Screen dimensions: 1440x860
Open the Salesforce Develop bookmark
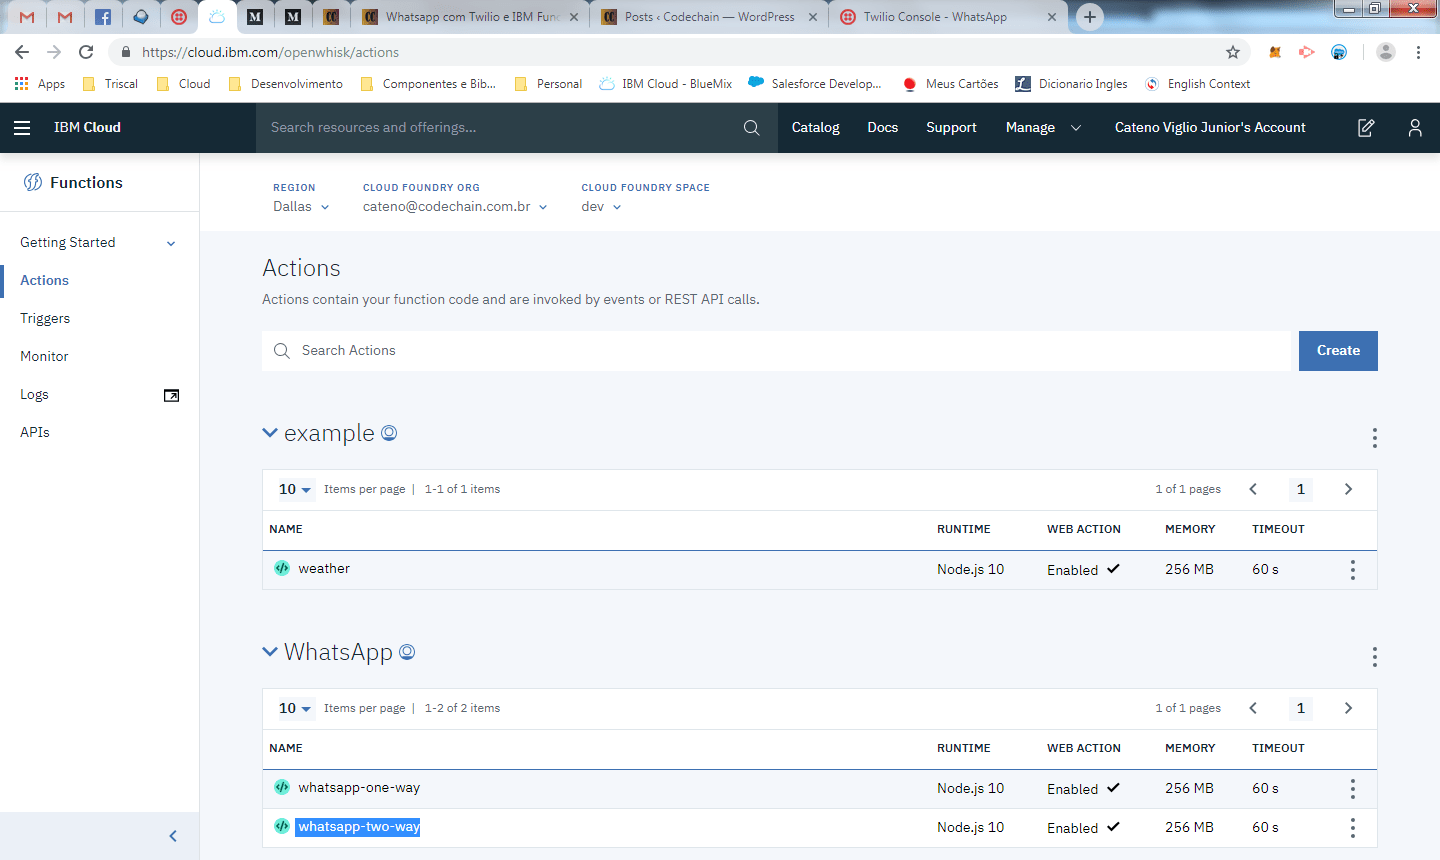point(815,84)
